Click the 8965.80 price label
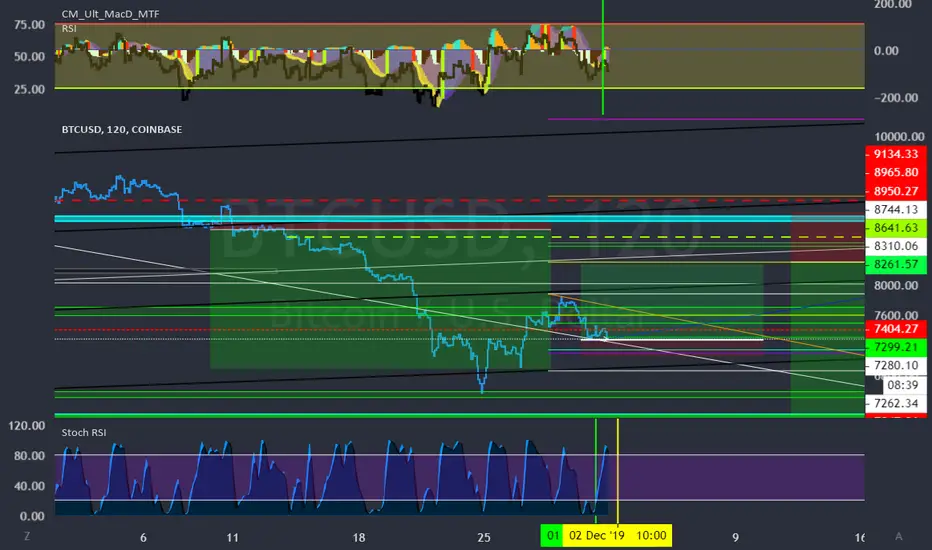932x550 pixels. [896, 172]
